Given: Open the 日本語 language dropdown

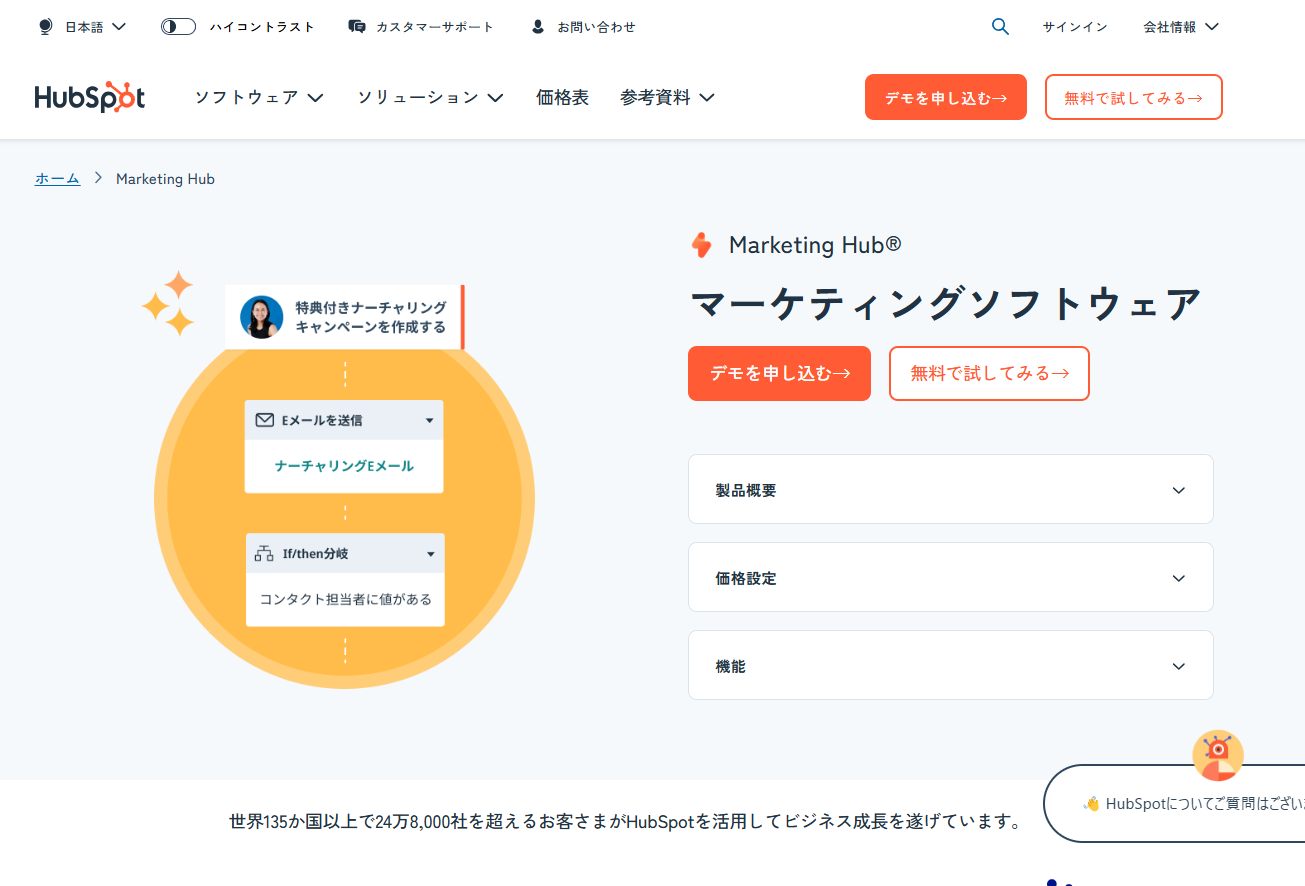Looking at the screenshot, I should tap(95, 27).
